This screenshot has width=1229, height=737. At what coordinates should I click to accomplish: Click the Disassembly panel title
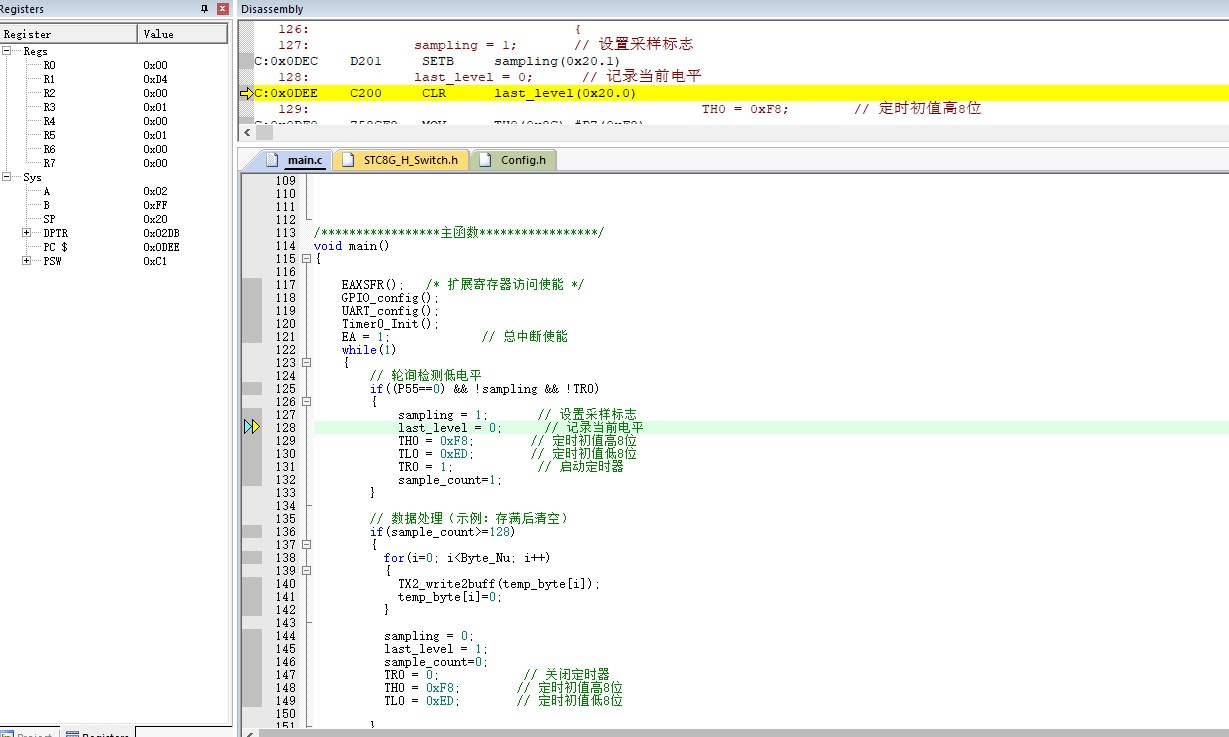tap(272, 9)
